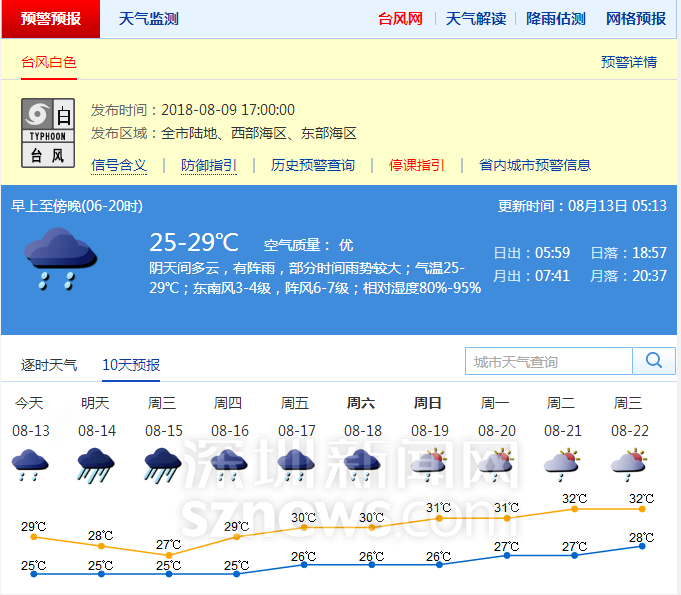Select the 台风白色 warning tab

pos(49,62)
